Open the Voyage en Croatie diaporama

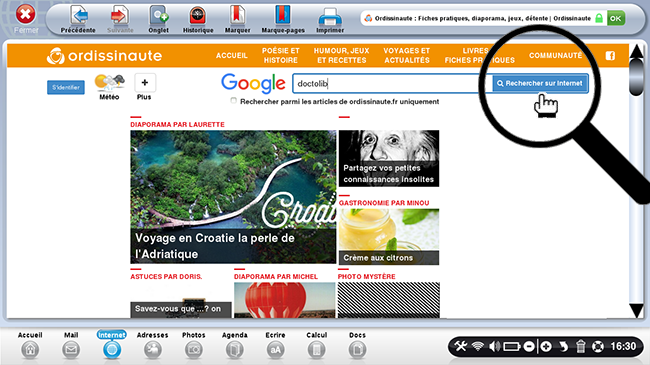(233, 197)
